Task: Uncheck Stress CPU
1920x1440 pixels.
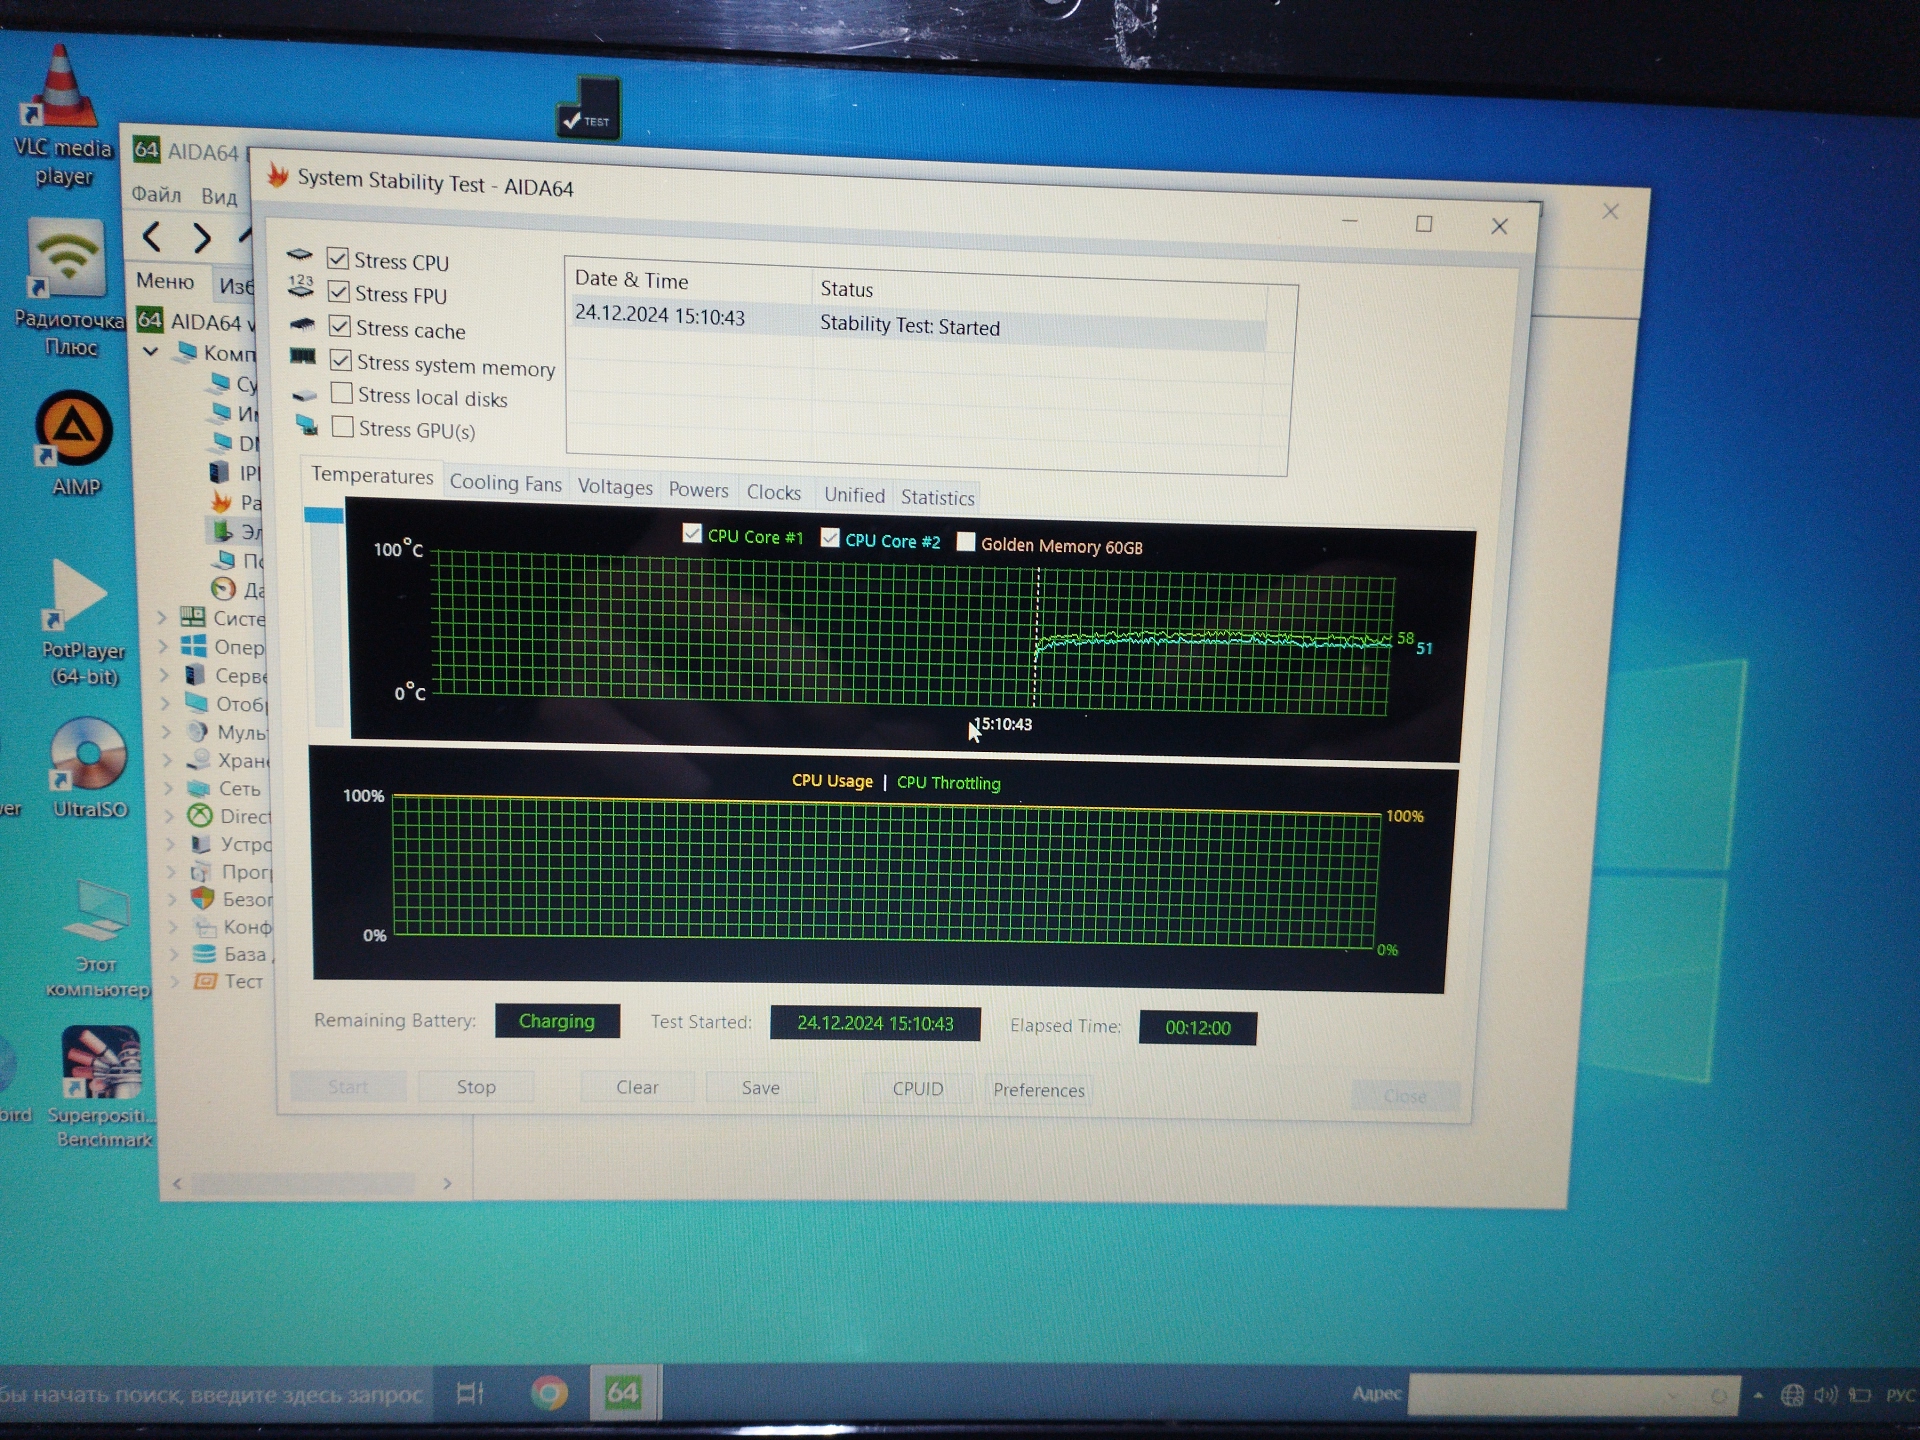Action: pyautogui.click(x=338, y=259)
